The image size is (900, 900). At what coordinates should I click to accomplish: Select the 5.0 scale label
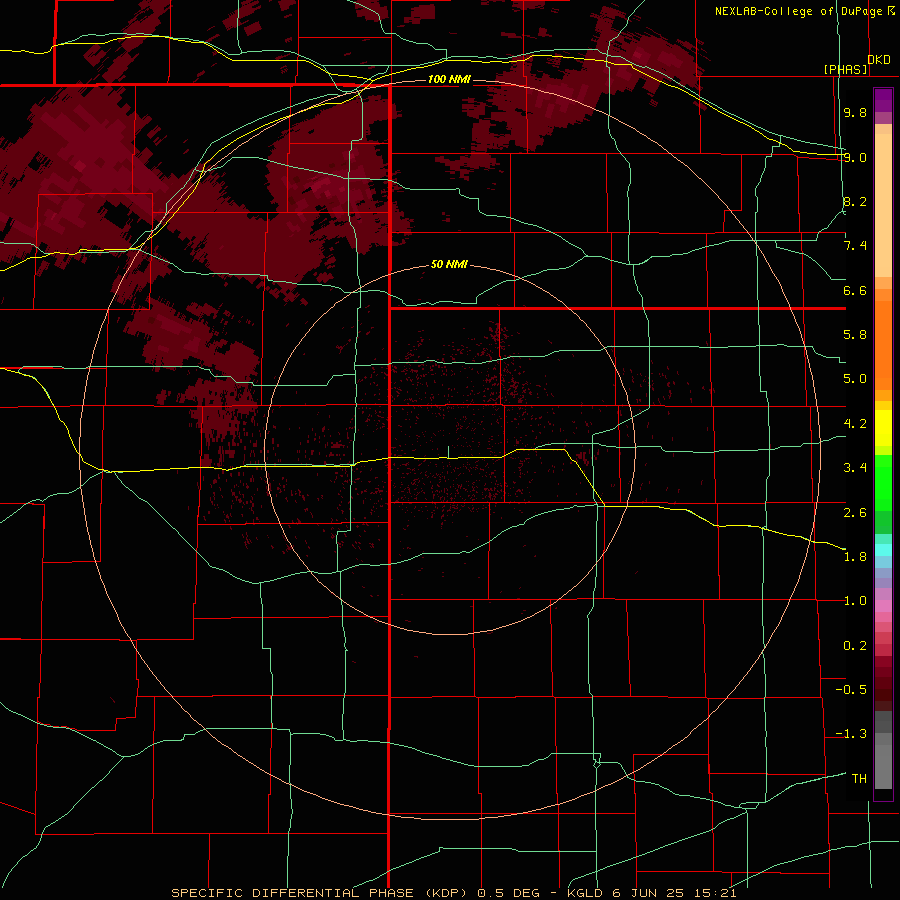[855, 379]
